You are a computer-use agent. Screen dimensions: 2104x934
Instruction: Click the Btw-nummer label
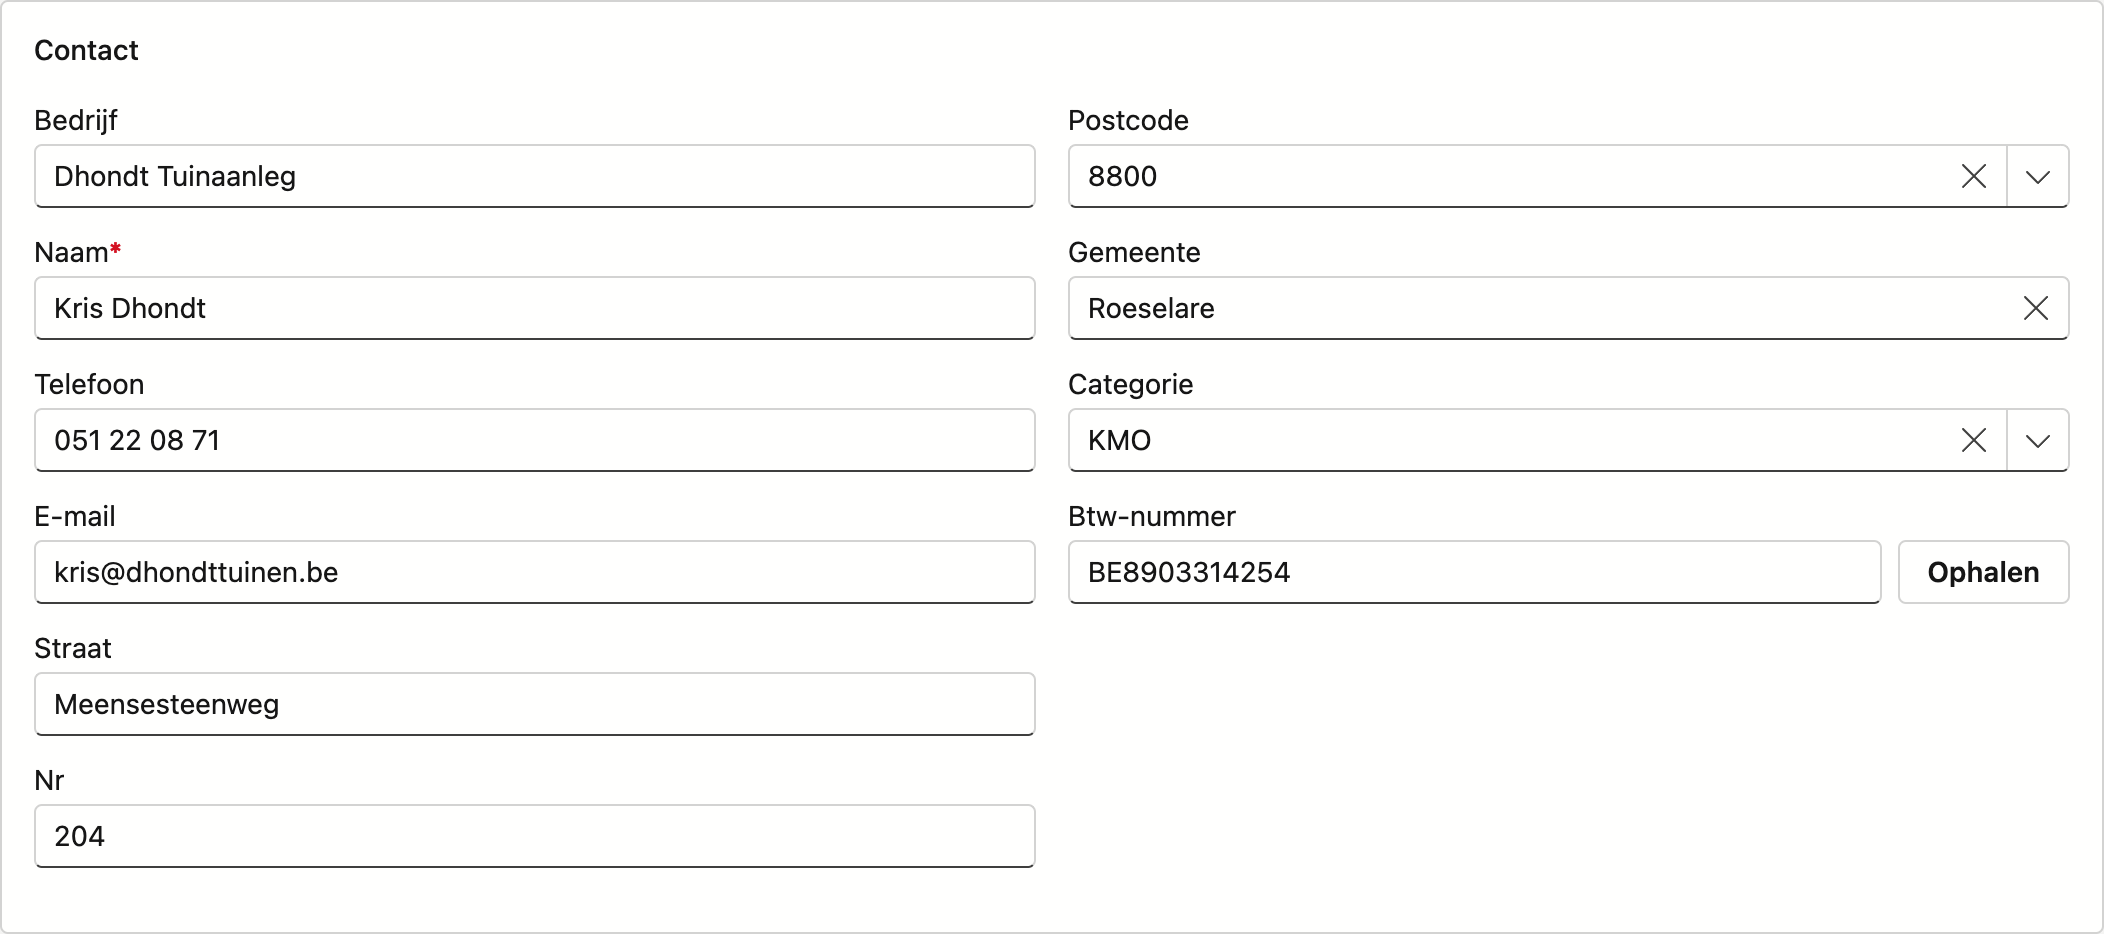1152,516
